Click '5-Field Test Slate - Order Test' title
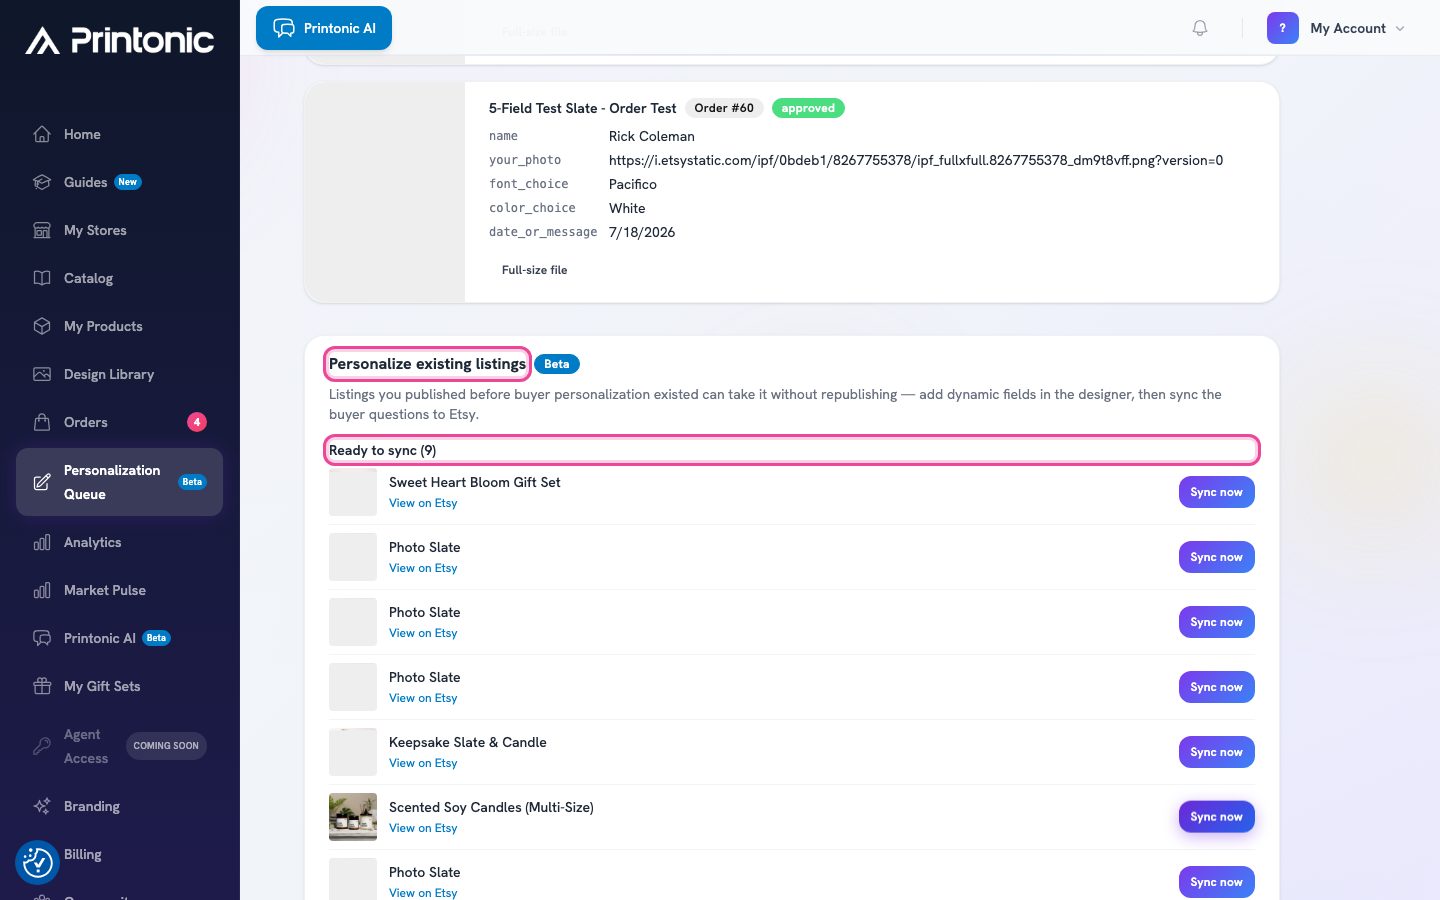The width and height of the screenshot is (1440, 900). [583, 108]
